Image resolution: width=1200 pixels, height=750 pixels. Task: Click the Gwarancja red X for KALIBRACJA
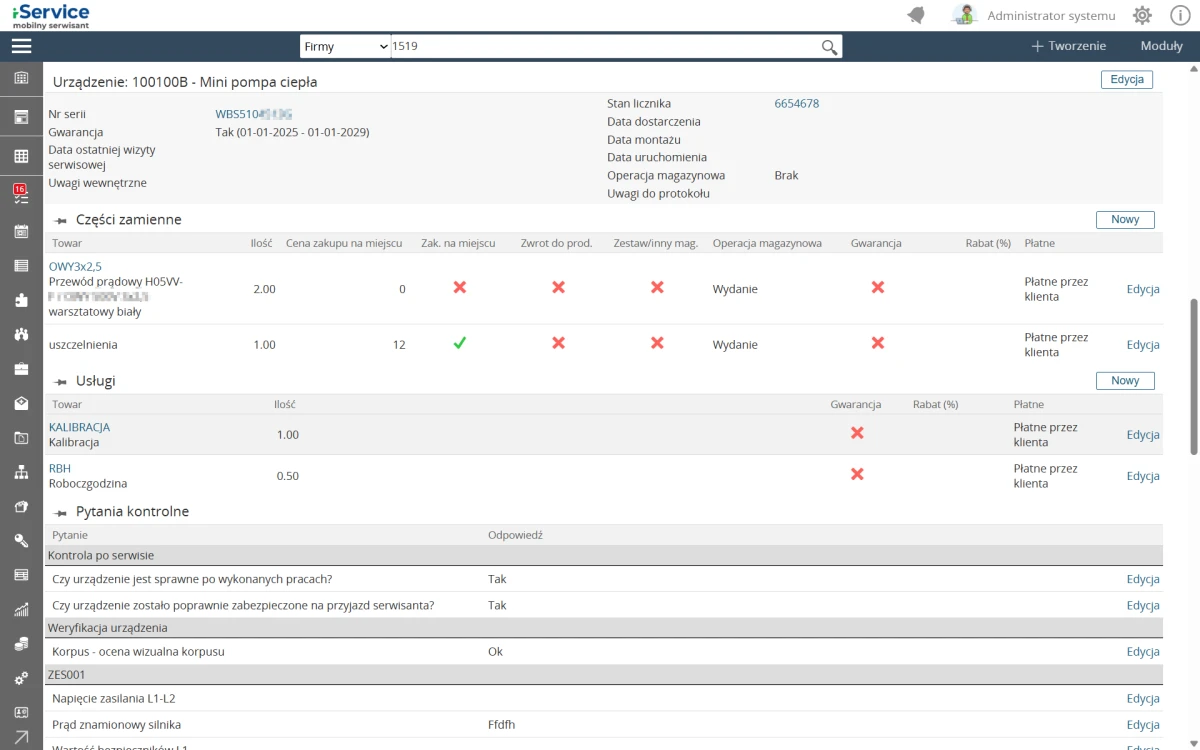pos(857,433)
